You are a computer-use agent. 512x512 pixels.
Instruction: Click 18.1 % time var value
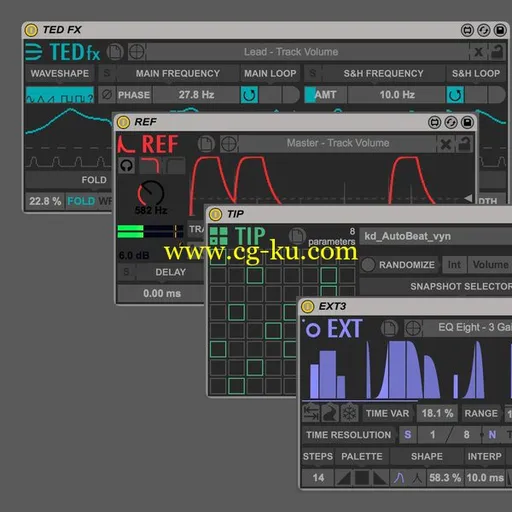click(437, 413)
